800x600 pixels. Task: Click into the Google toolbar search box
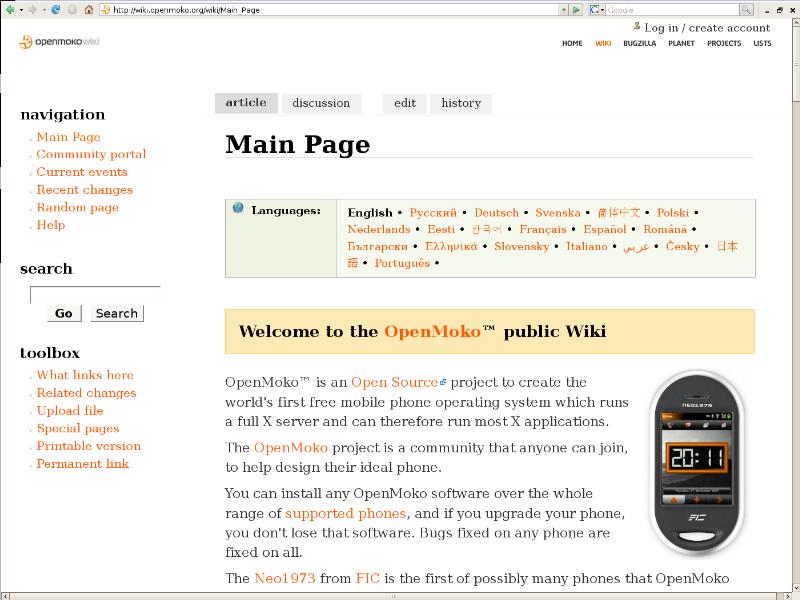[x=672, y=10]
